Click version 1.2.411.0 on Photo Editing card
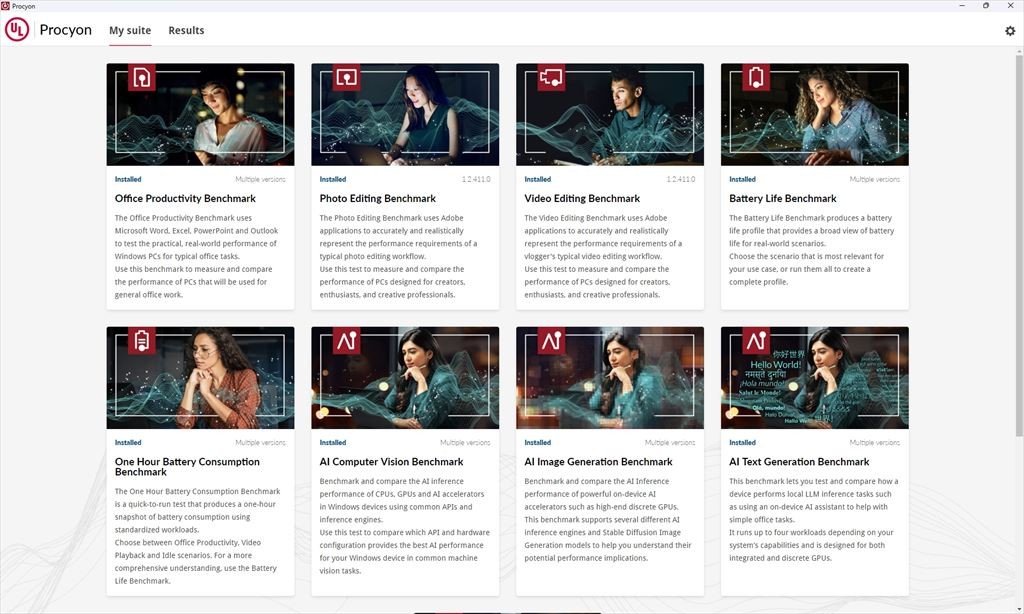The height and width of the screenshot is (614, 1024). (475, 179)
